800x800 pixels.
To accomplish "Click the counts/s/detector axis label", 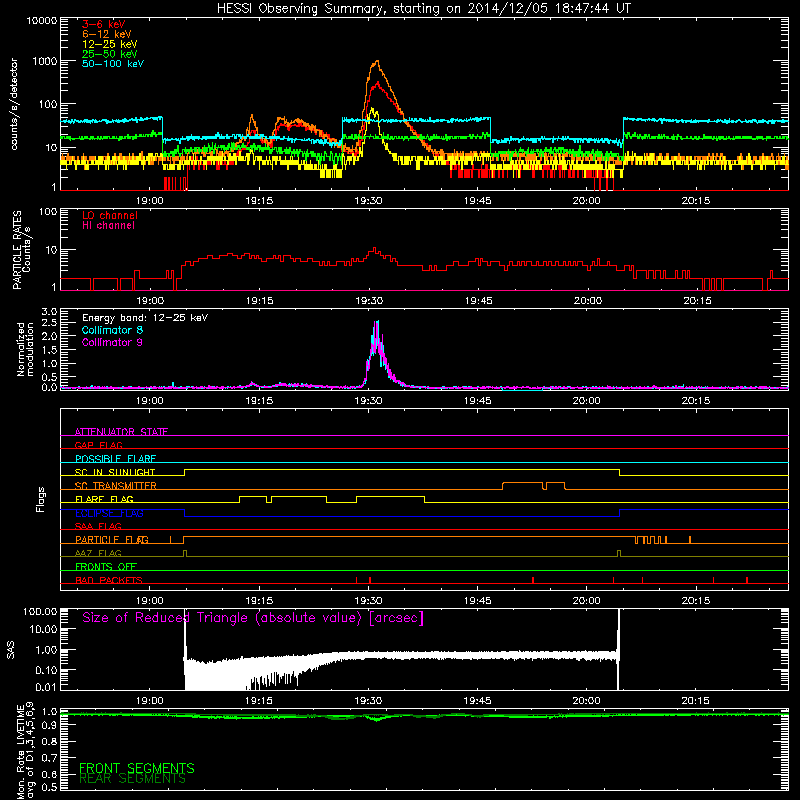I will [x=14, y=104].
